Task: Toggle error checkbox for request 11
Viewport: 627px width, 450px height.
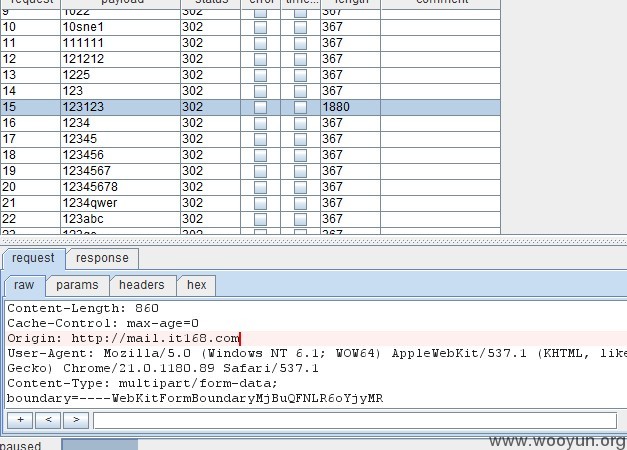Action: tap(260, 43)
